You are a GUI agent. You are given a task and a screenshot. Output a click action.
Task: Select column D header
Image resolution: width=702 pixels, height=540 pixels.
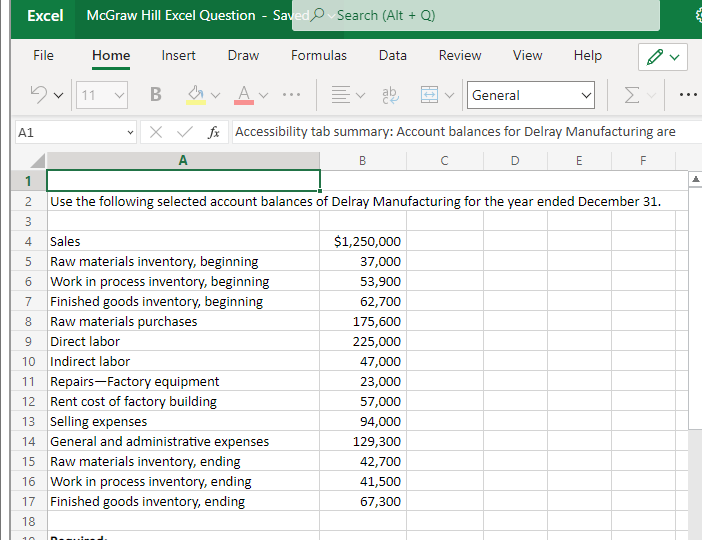pos(515,161)
